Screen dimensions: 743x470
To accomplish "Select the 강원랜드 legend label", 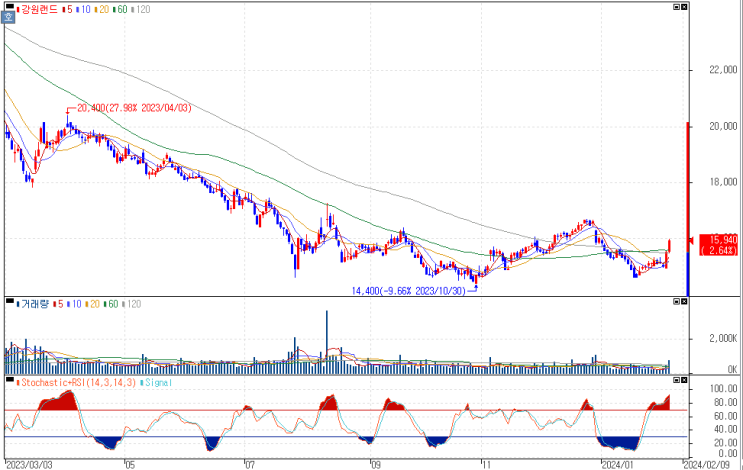I will 39,9.
